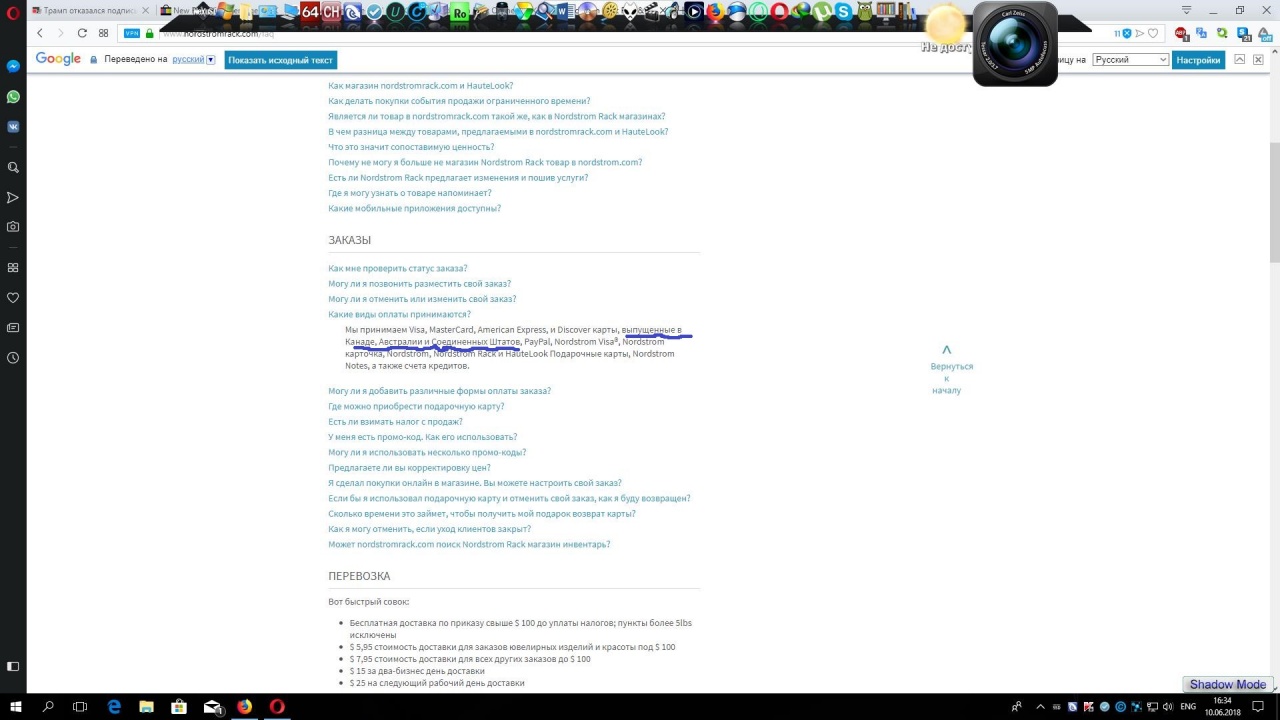Open the Opera main menu logo

click(13, 11)
